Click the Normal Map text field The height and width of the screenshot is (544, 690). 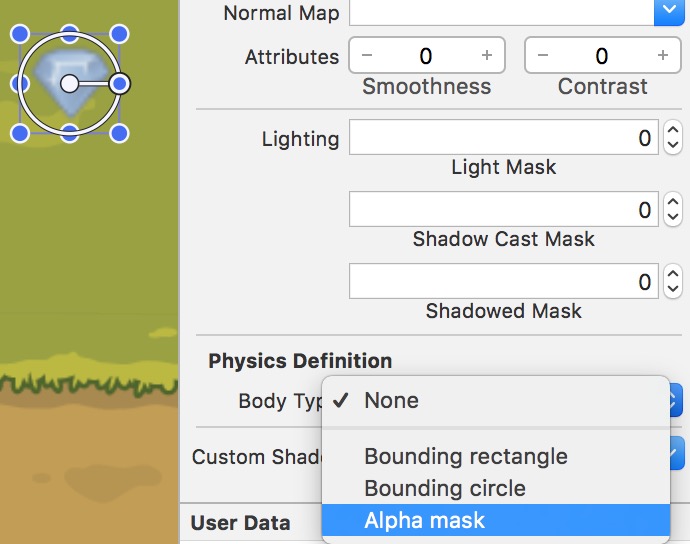coord(501,12)
